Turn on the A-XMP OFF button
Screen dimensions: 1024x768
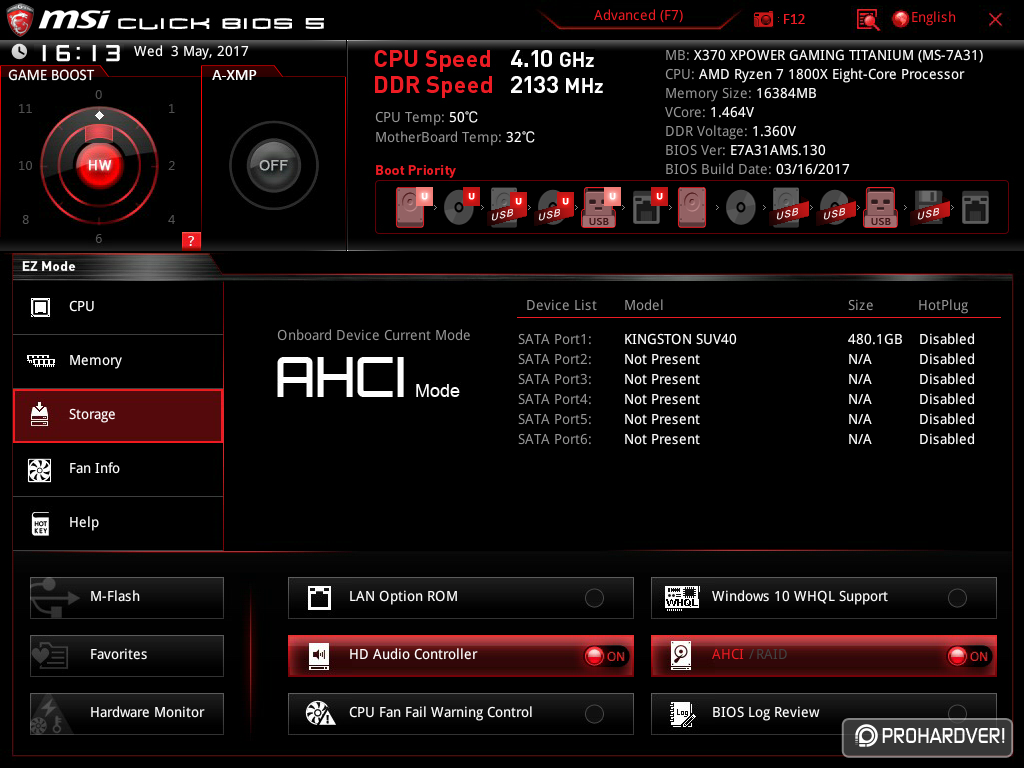[274, 165]
